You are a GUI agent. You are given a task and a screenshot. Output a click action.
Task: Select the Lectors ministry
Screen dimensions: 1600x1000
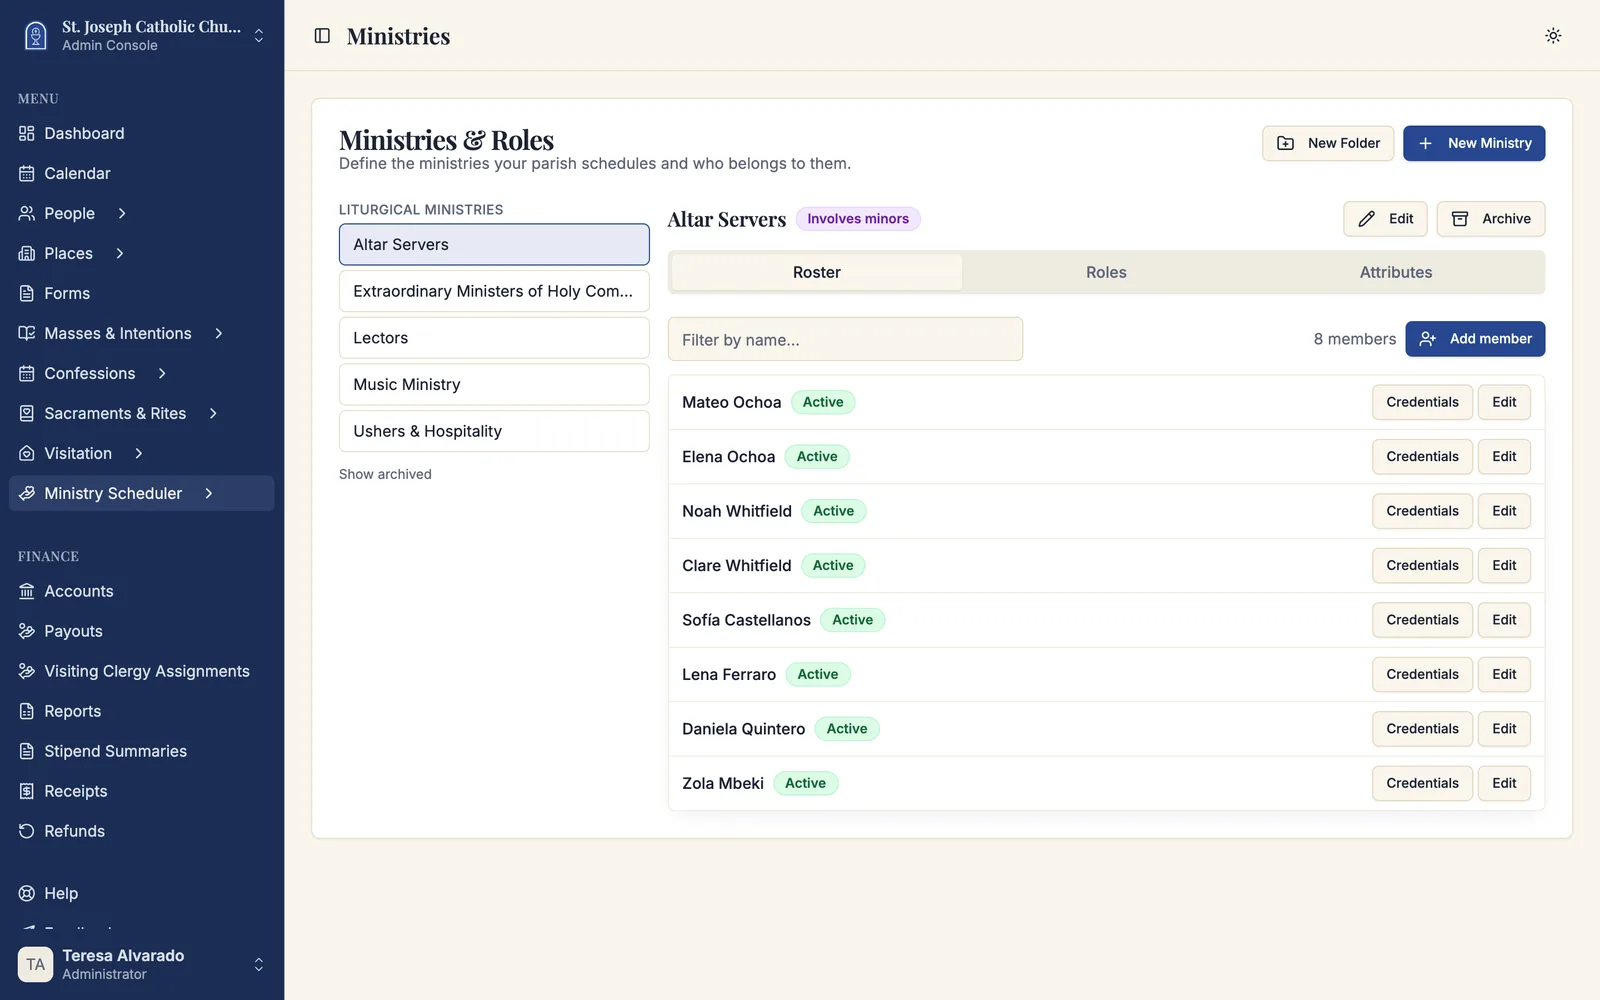pyautogui.click(x=494, y=338)
